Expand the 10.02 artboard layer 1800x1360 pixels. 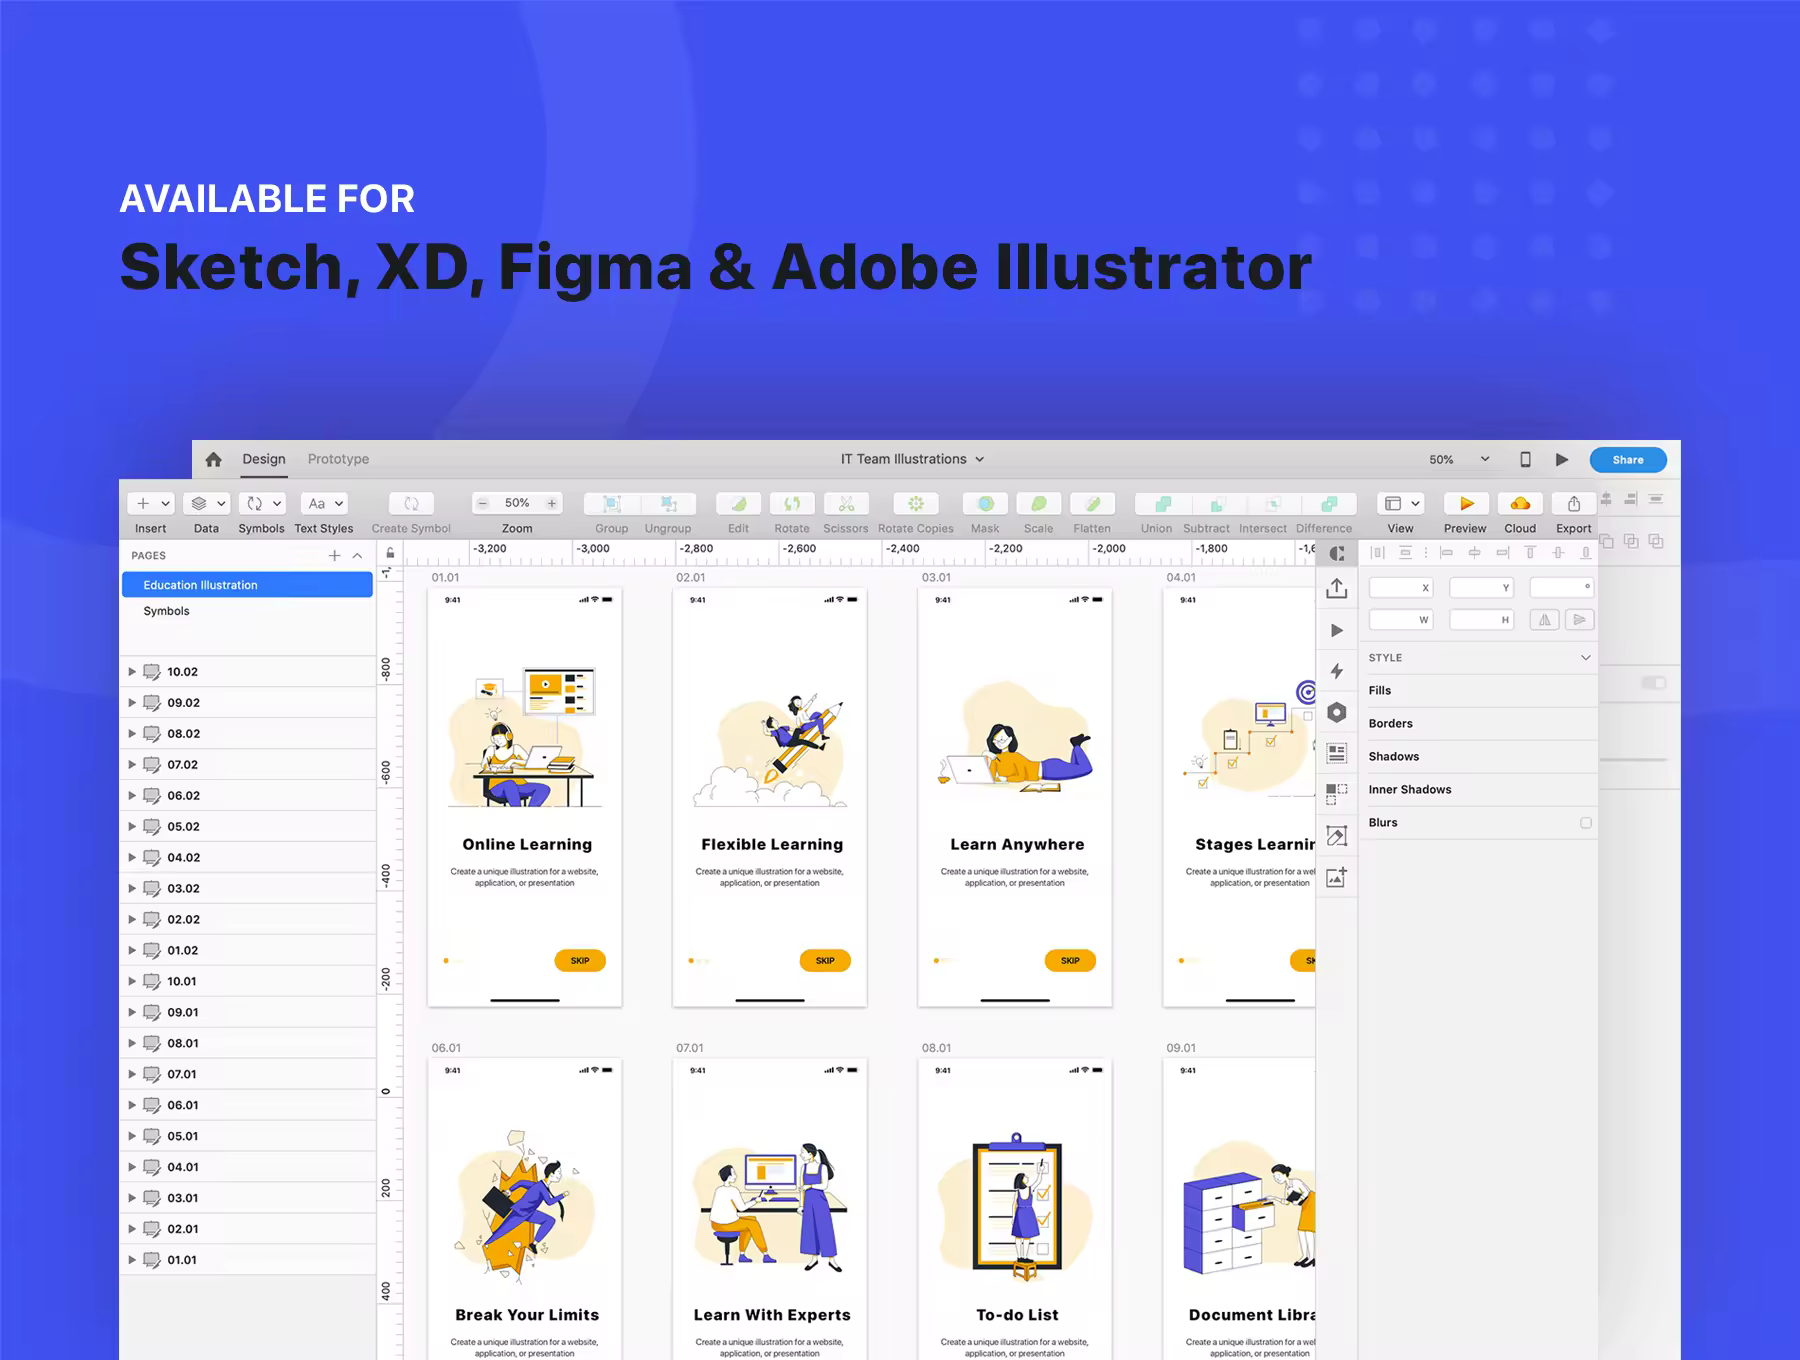pos(132,672)
